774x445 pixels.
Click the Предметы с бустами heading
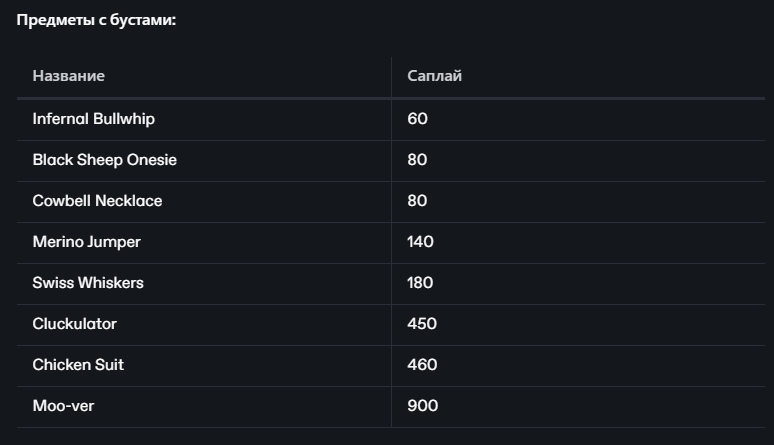pyautogui.click(x=96, y=20)
